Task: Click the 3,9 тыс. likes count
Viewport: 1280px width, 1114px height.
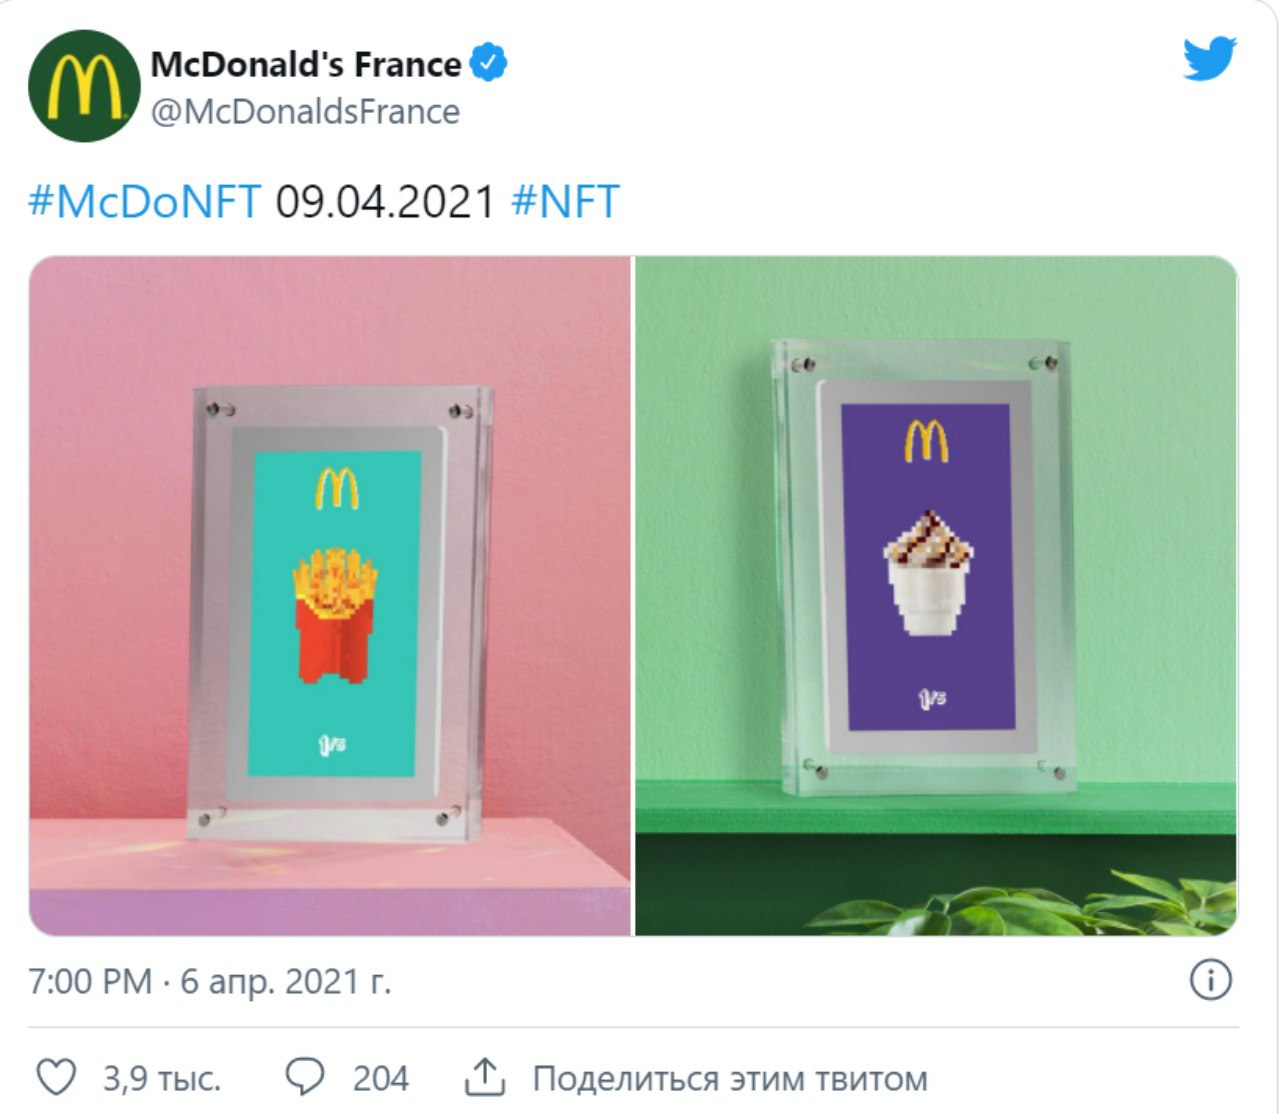Action: tap(162, 1079)
